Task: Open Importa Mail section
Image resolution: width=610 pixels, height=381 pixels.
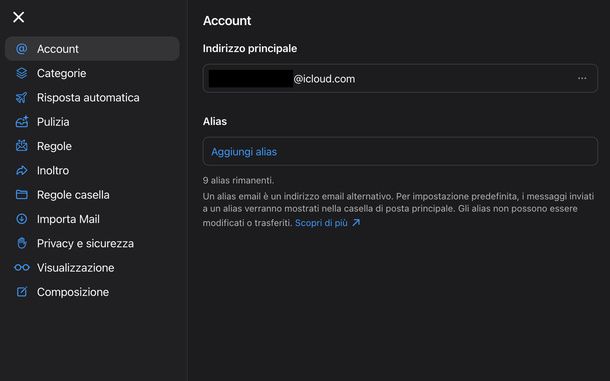Action: click(92, 219)
